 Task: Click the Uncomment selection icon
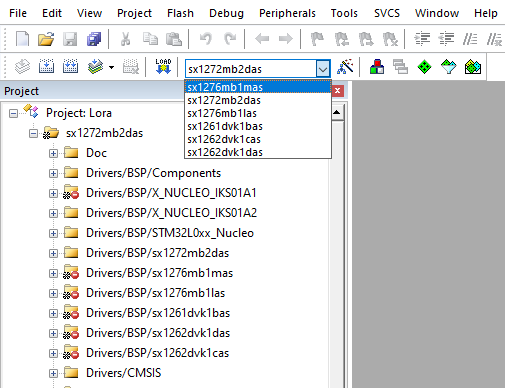[x=494, y=39]
